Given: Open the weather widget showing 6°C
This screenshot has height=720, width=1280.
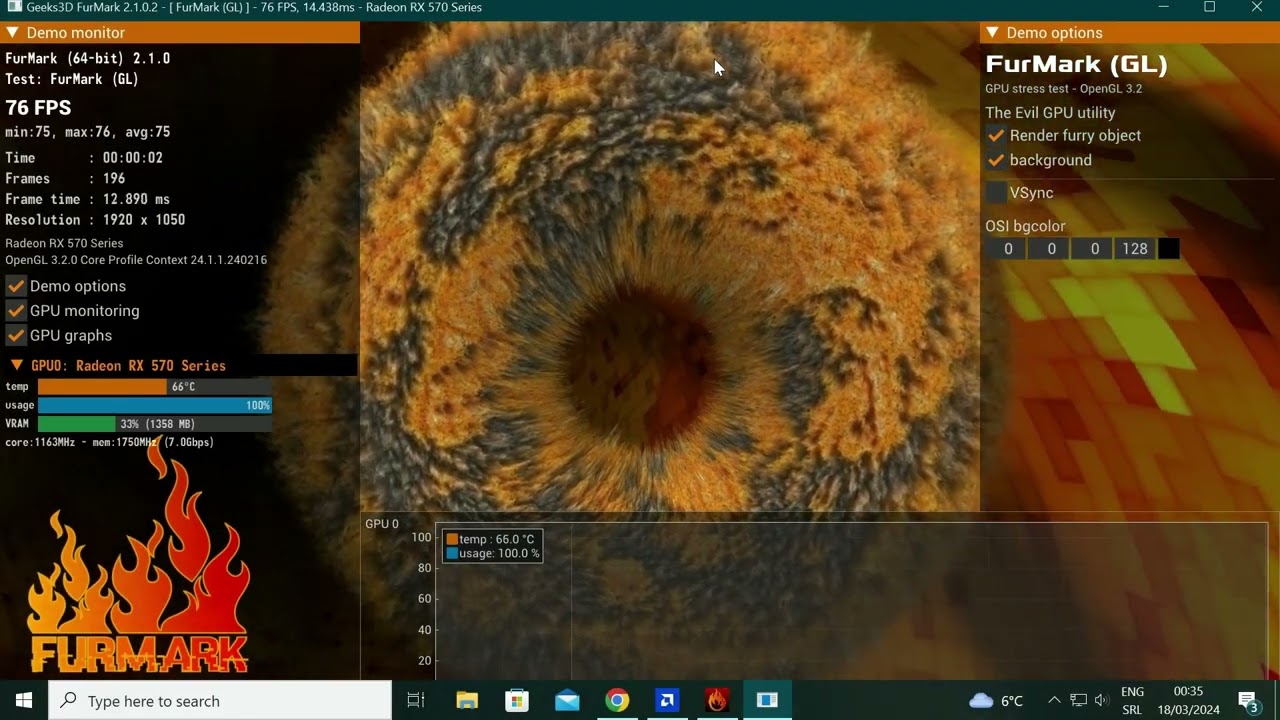Looking at the screenshot, I should 996,701.
